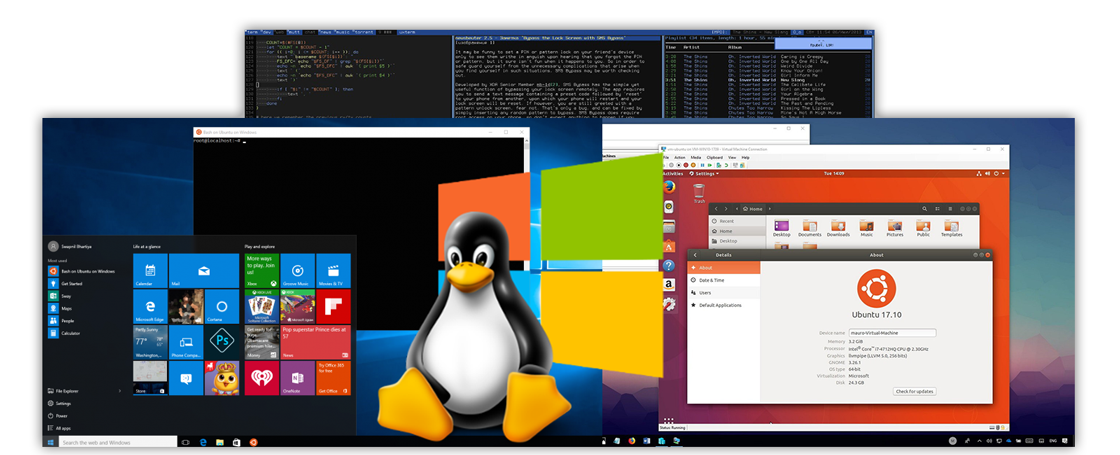Open the Mail tile in Start menu
The image size is (1120, 455).
point(204,271)
